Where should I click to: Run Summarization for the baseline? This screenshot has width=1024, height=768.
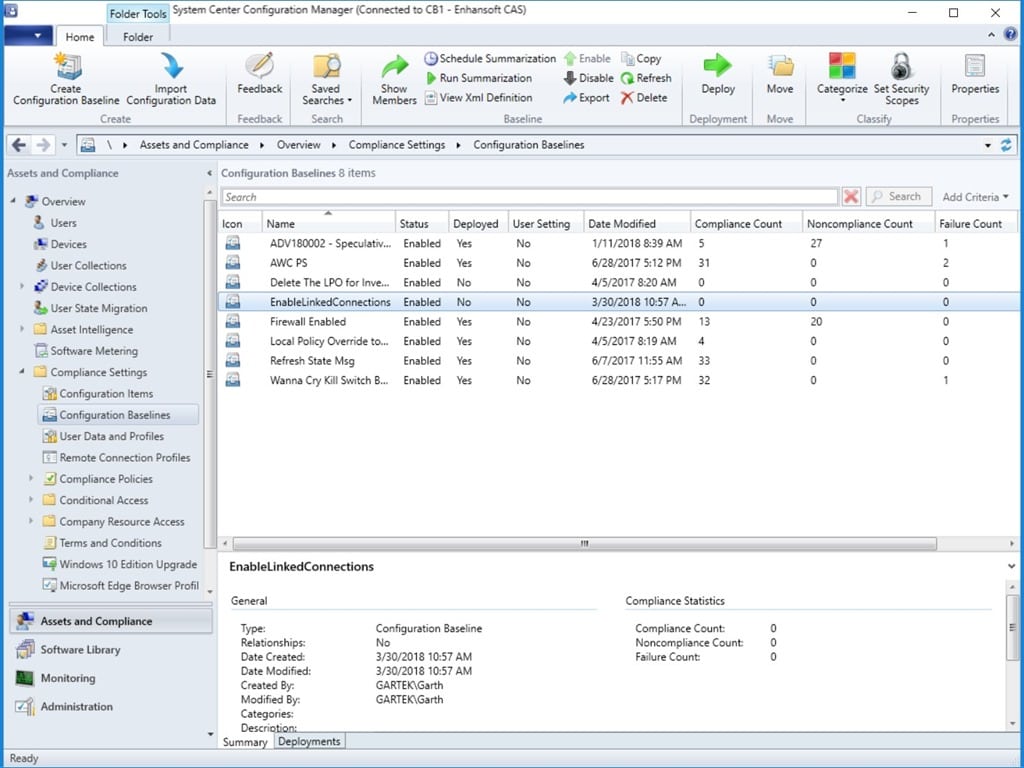pos(479,78)
